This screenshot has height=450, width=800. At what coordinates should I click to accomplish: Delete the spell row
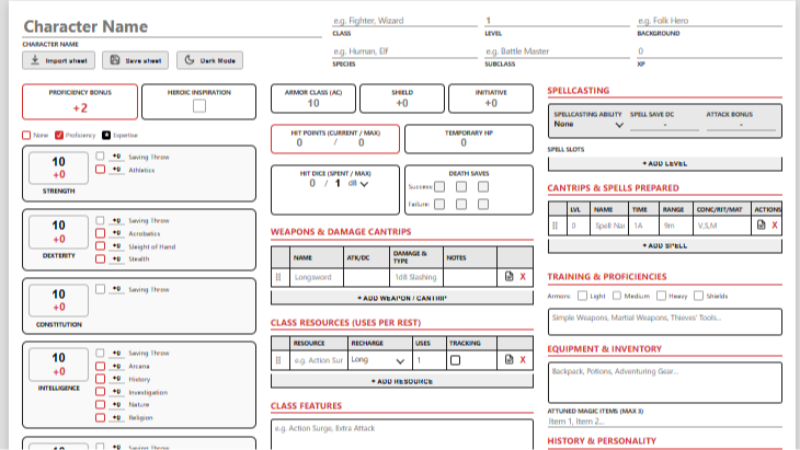774,225
